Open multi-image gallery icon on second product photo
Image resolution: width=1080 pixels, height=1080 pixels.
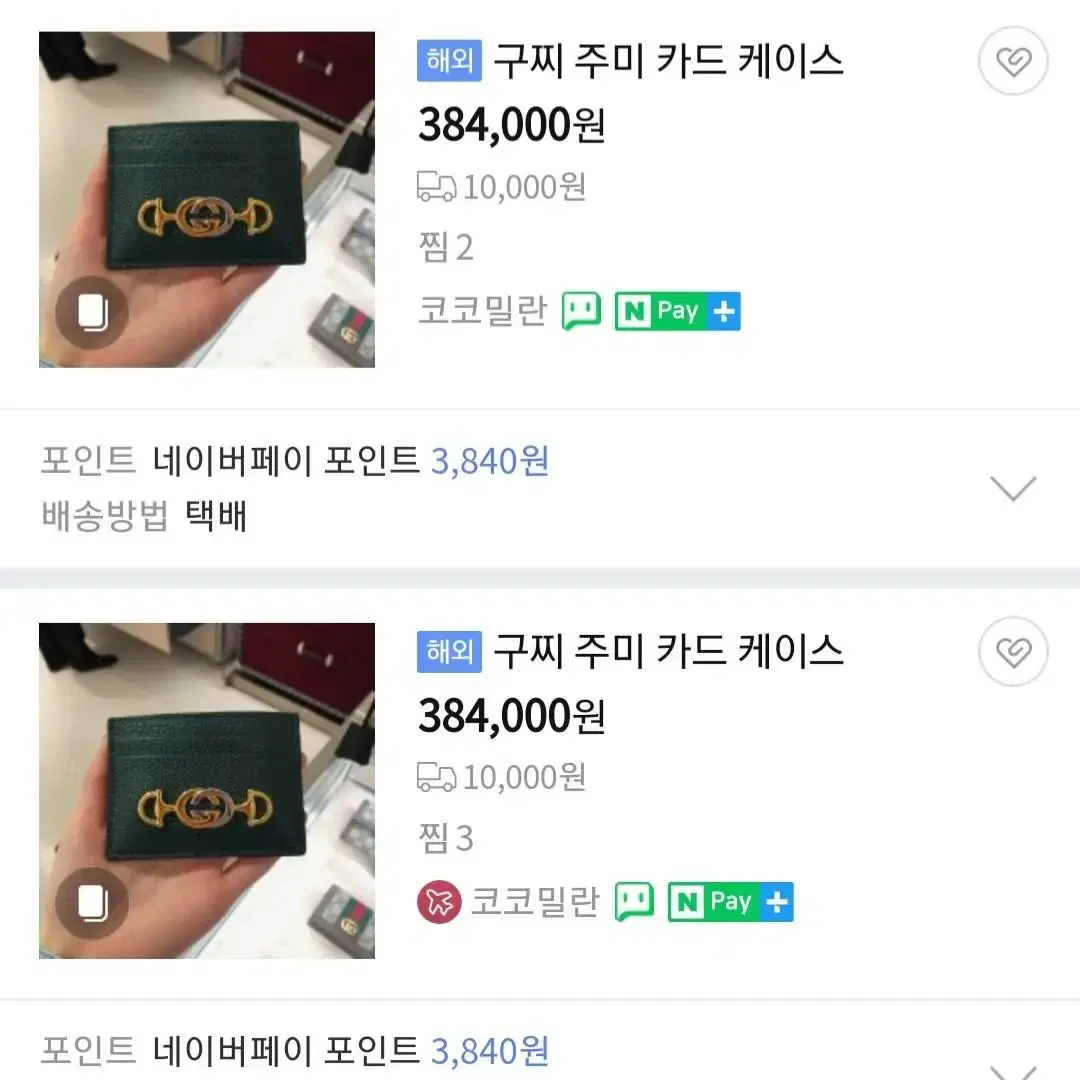click(92, 903)
